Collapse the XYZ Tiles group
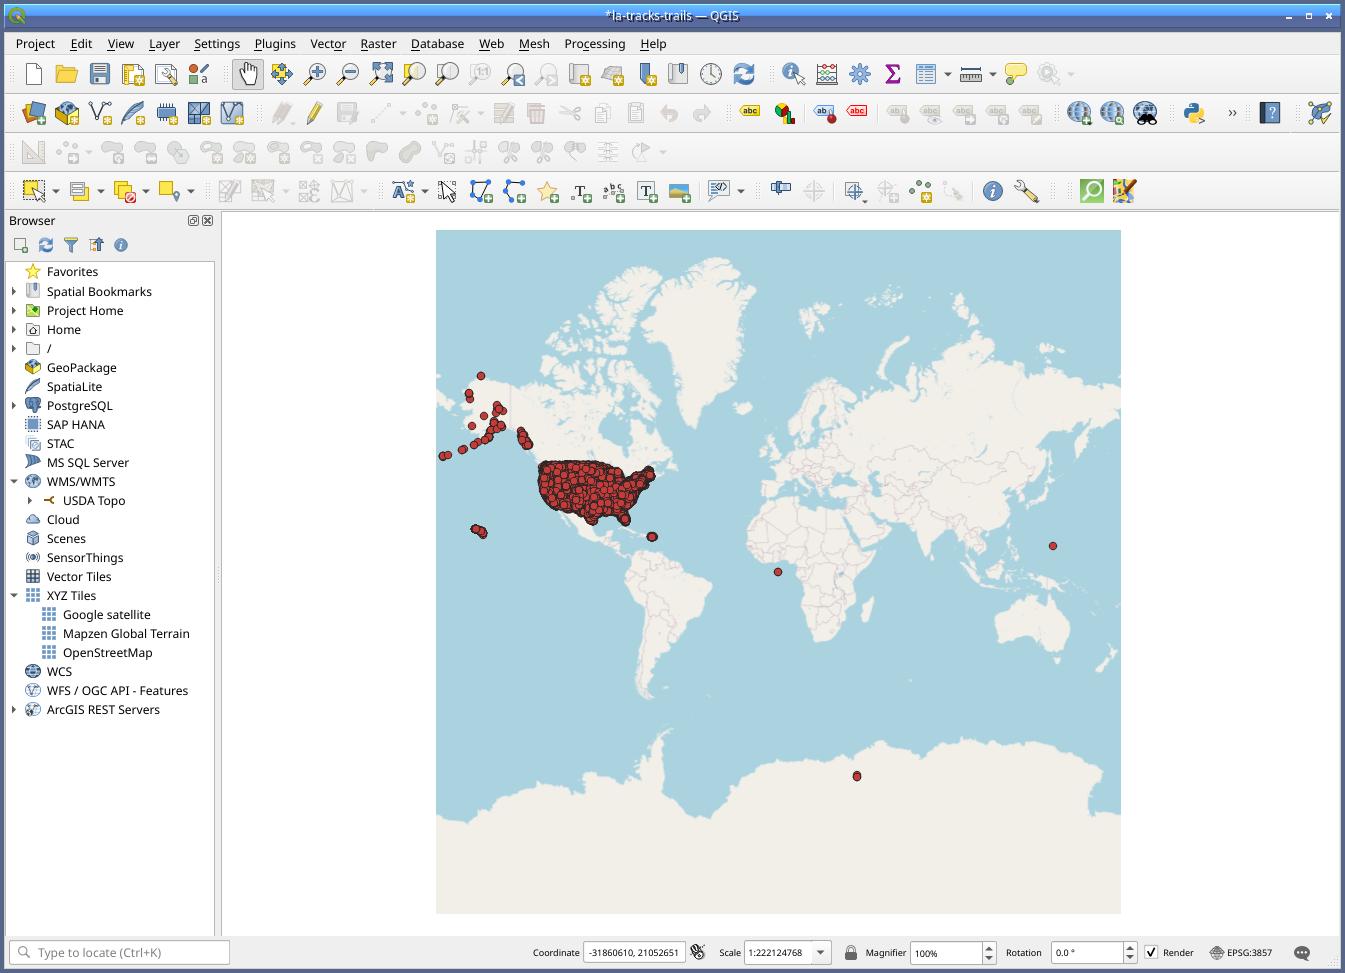The image size is (1345, 973). tap(14, 596)
